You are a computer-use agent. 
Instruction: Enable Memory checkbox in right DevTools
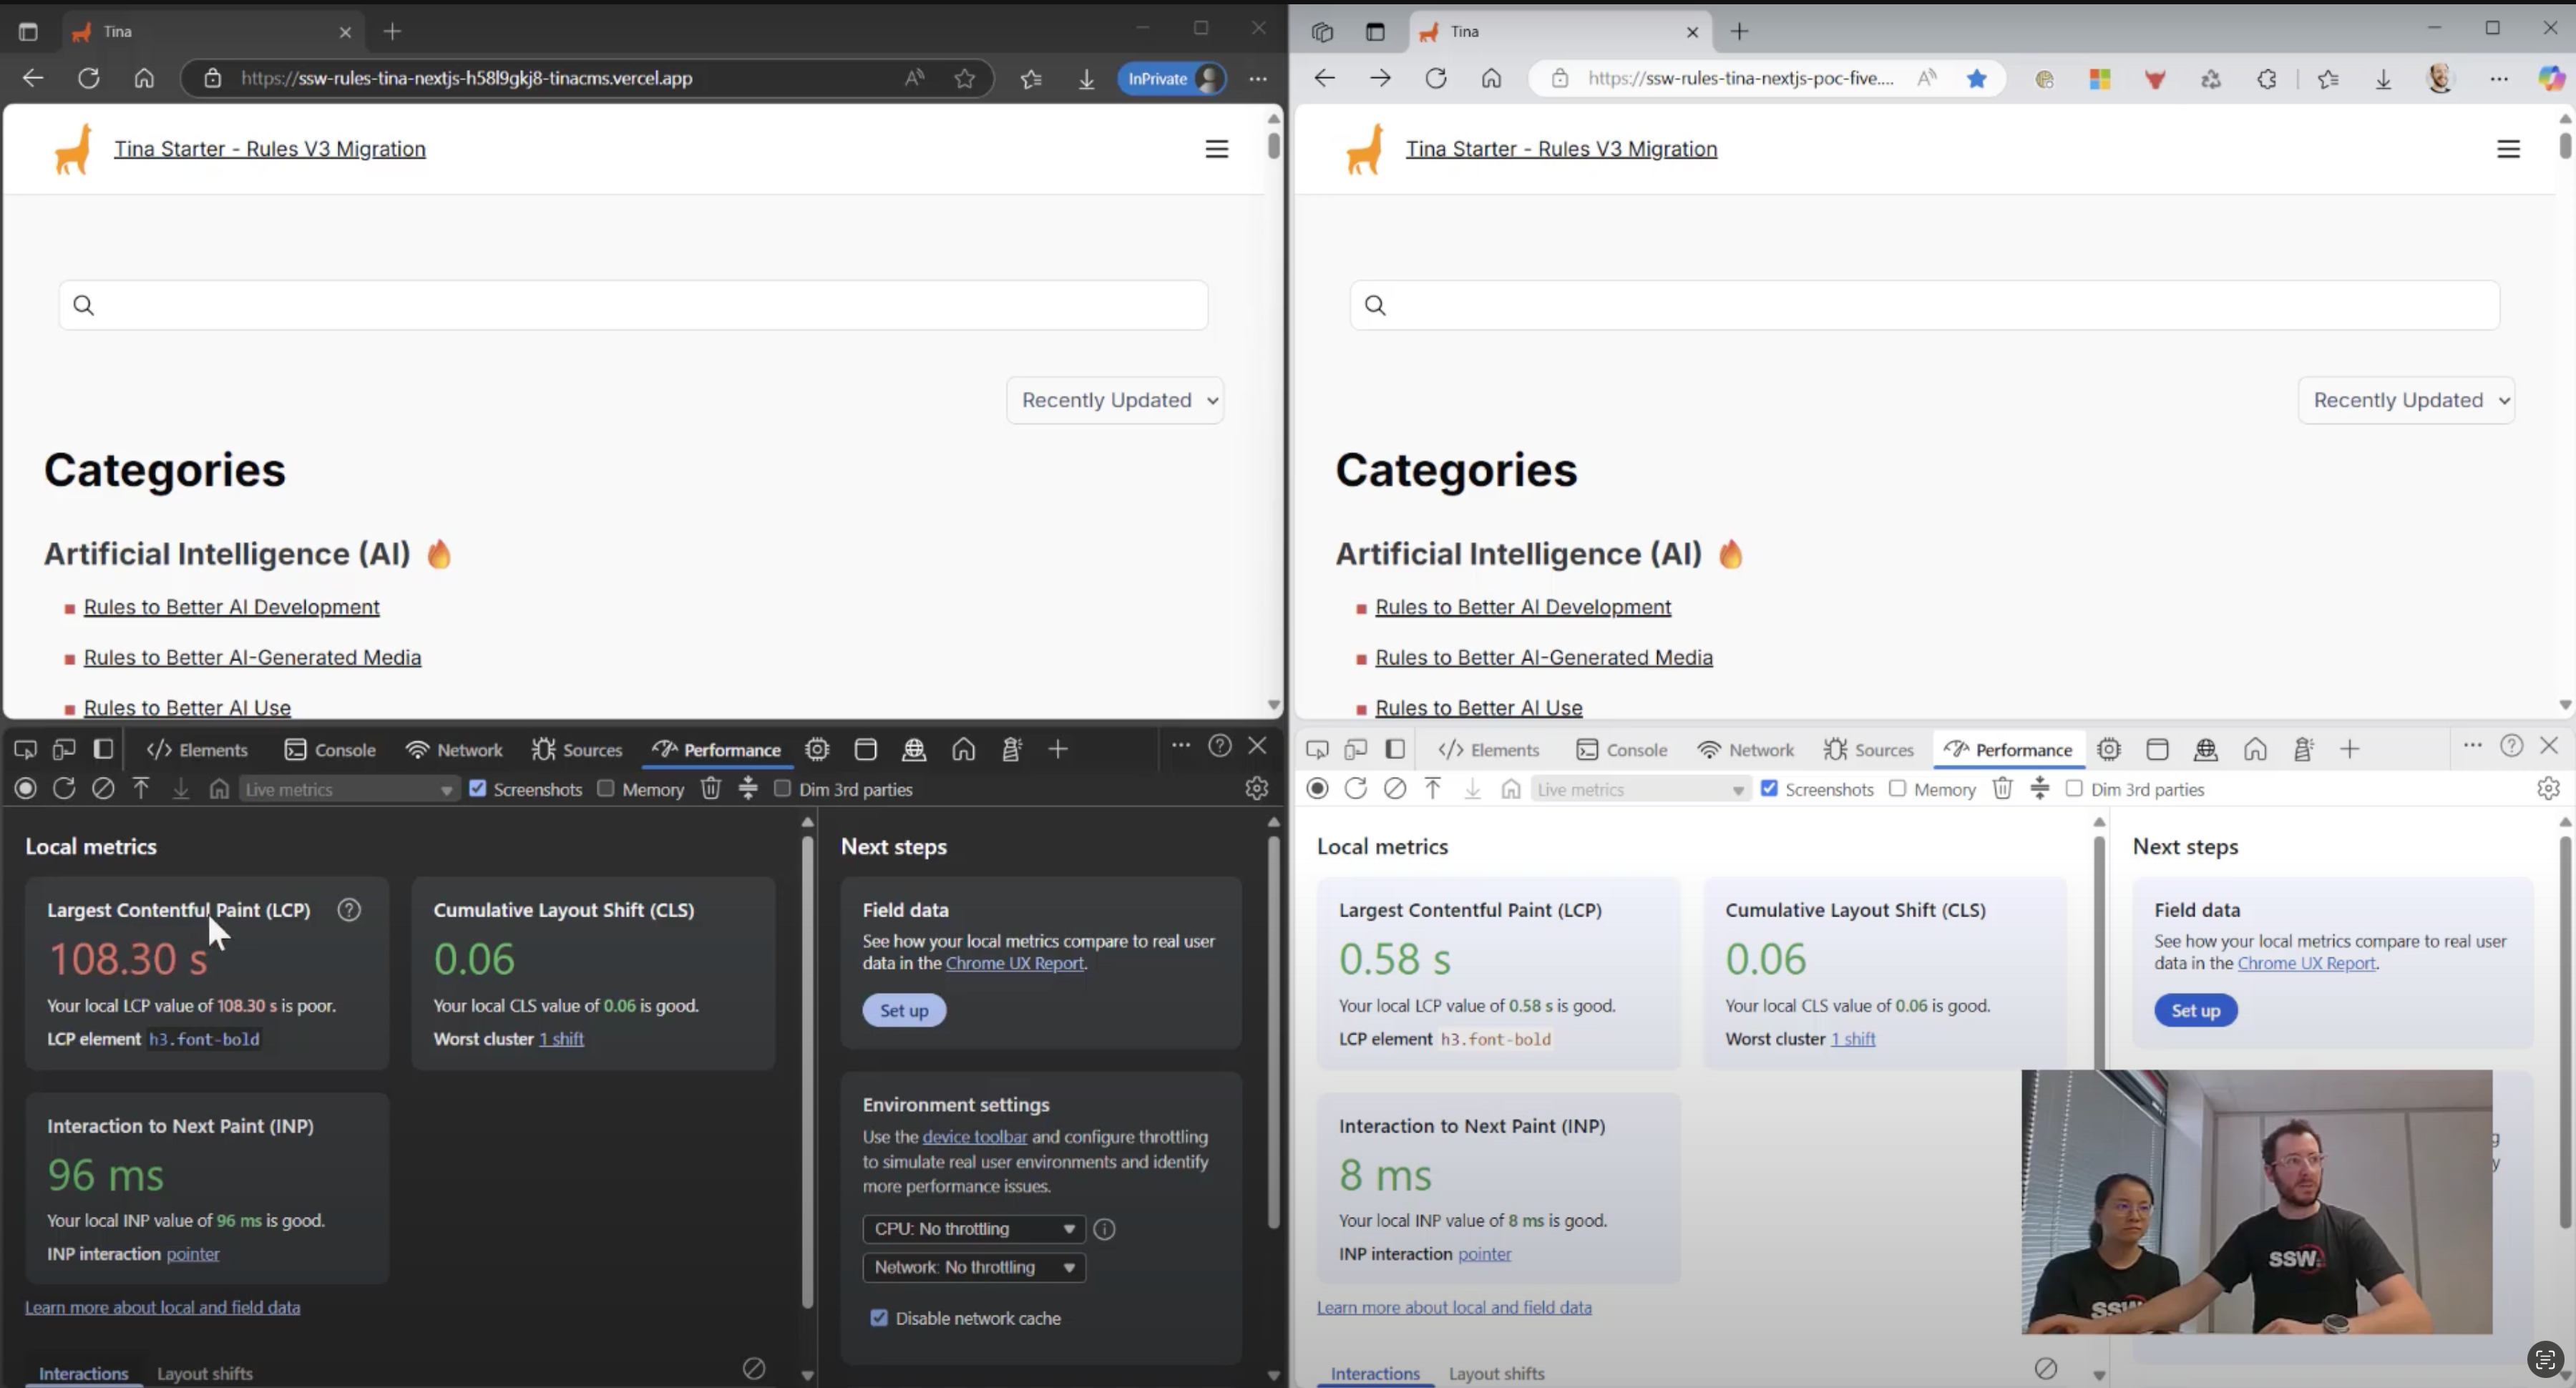(1897, 789)
